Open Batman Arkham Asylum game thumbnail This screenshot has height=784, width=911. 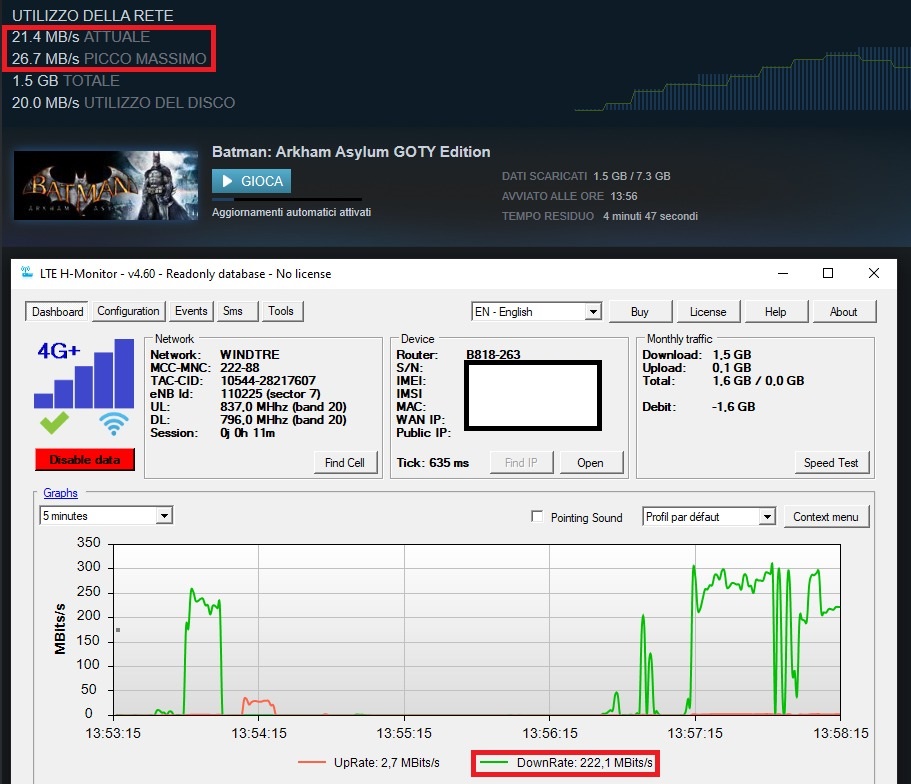coord(106,185)
